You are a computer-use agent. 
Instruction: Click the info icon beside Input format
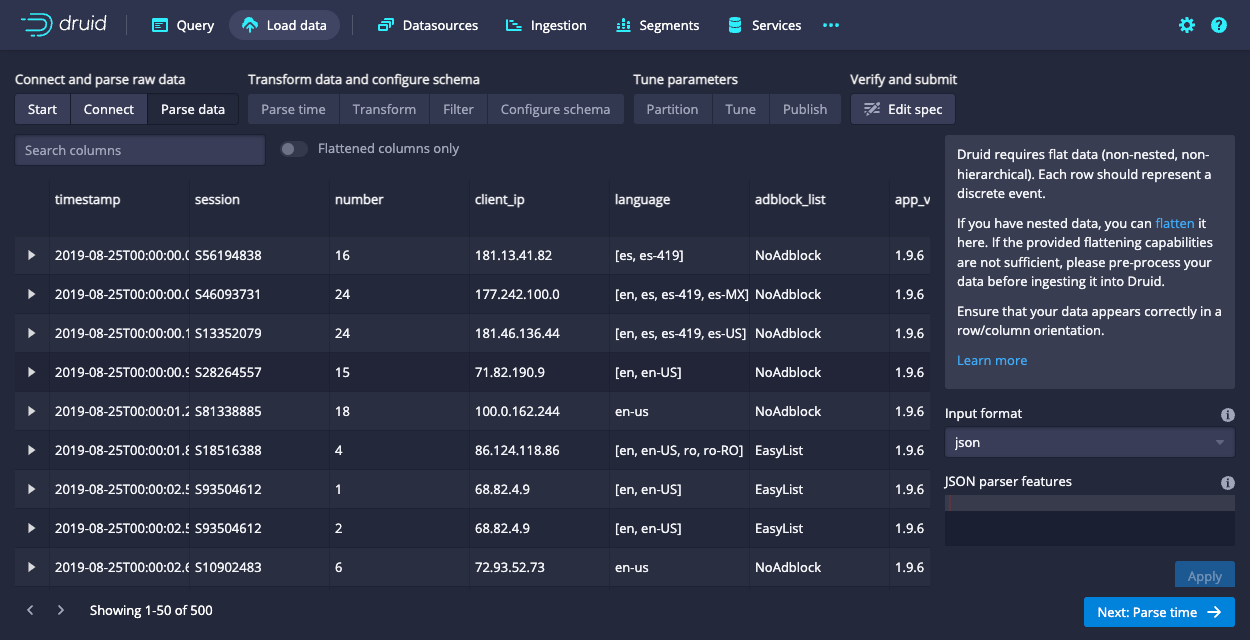tap(1228, 414)
